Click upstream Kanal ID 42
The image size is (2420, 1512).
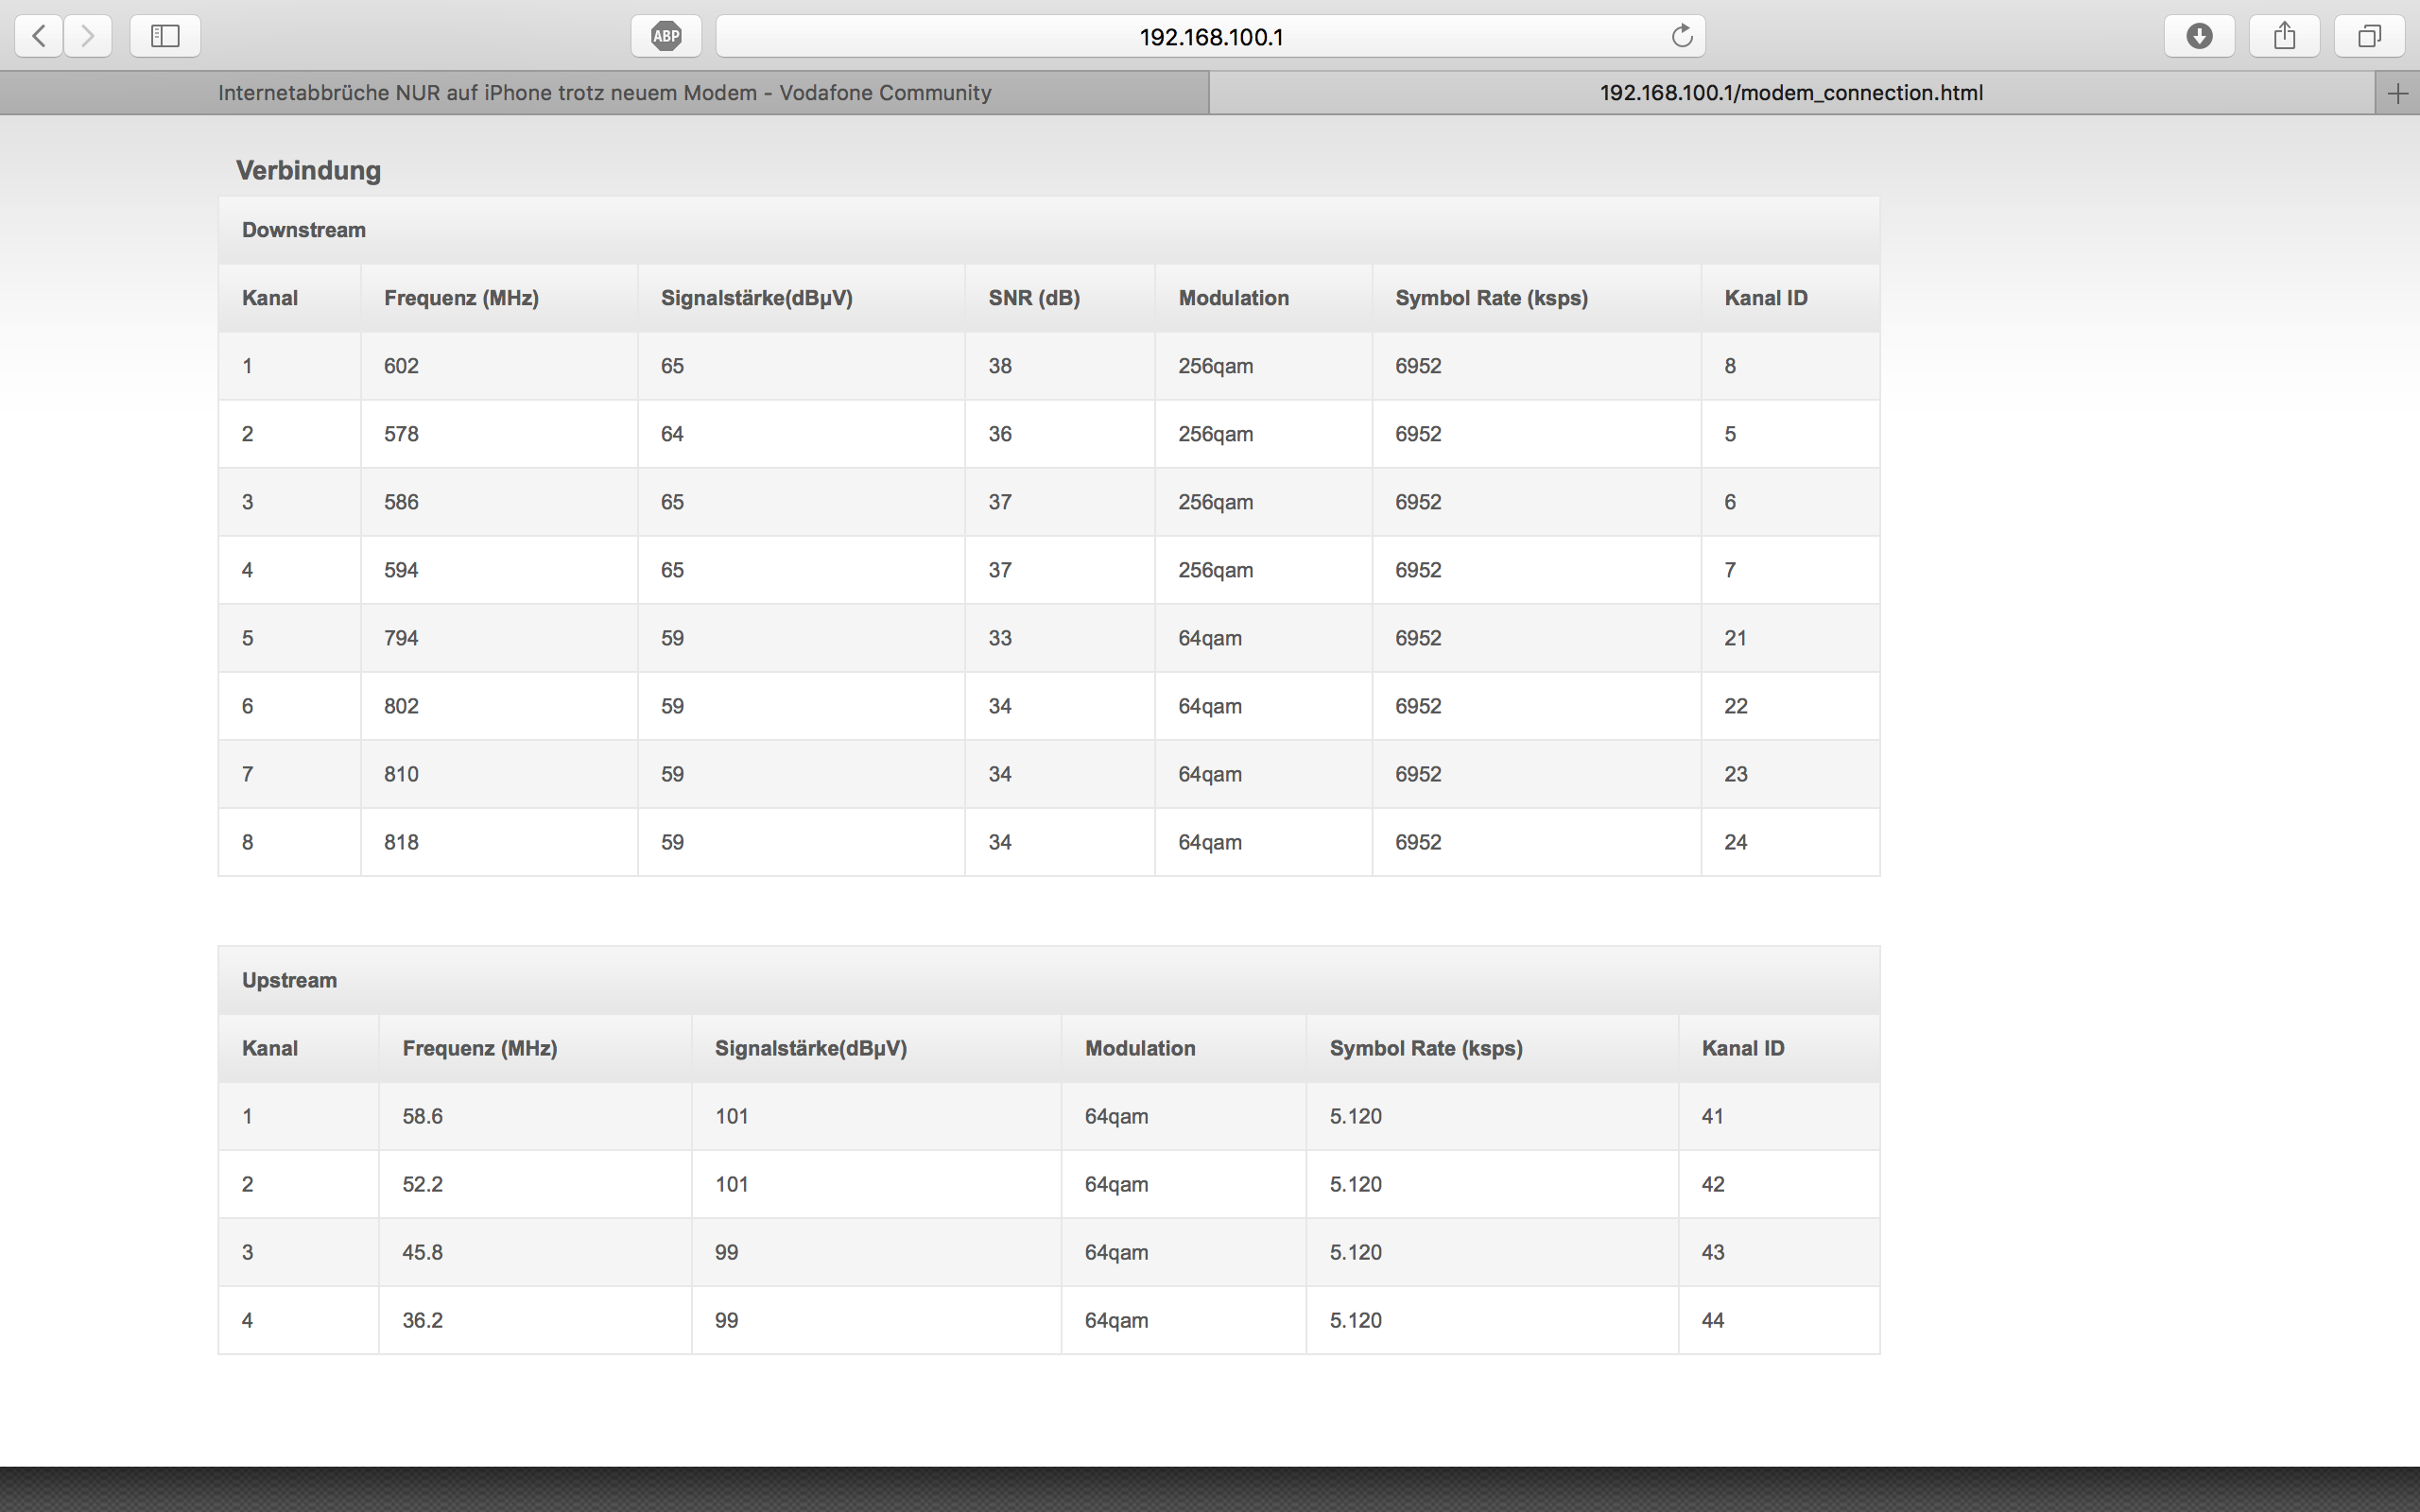[1712, 1184]
